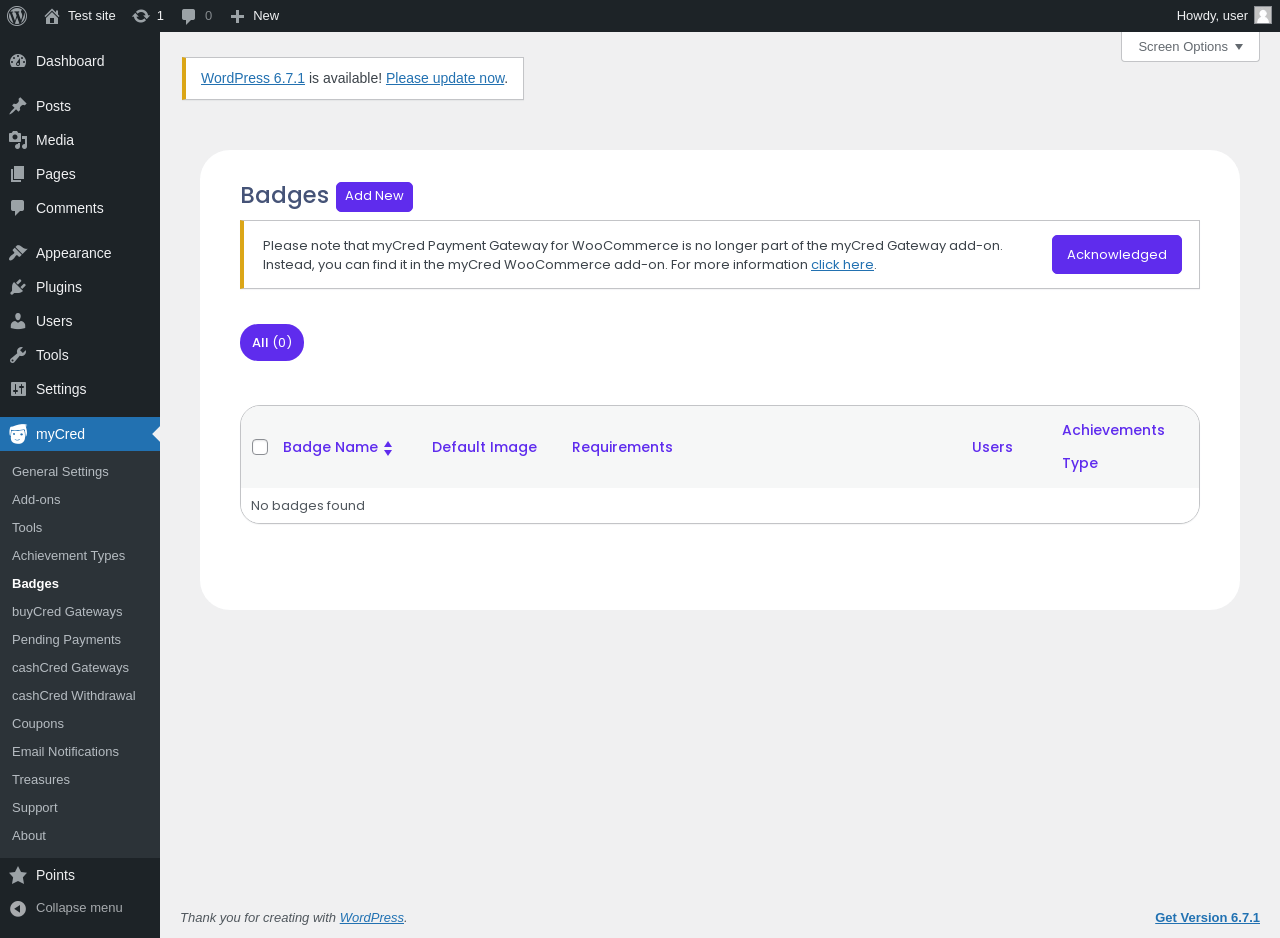
Task: Go to Achievement Types
Action: pyautogui.click(x=68, y=555)
